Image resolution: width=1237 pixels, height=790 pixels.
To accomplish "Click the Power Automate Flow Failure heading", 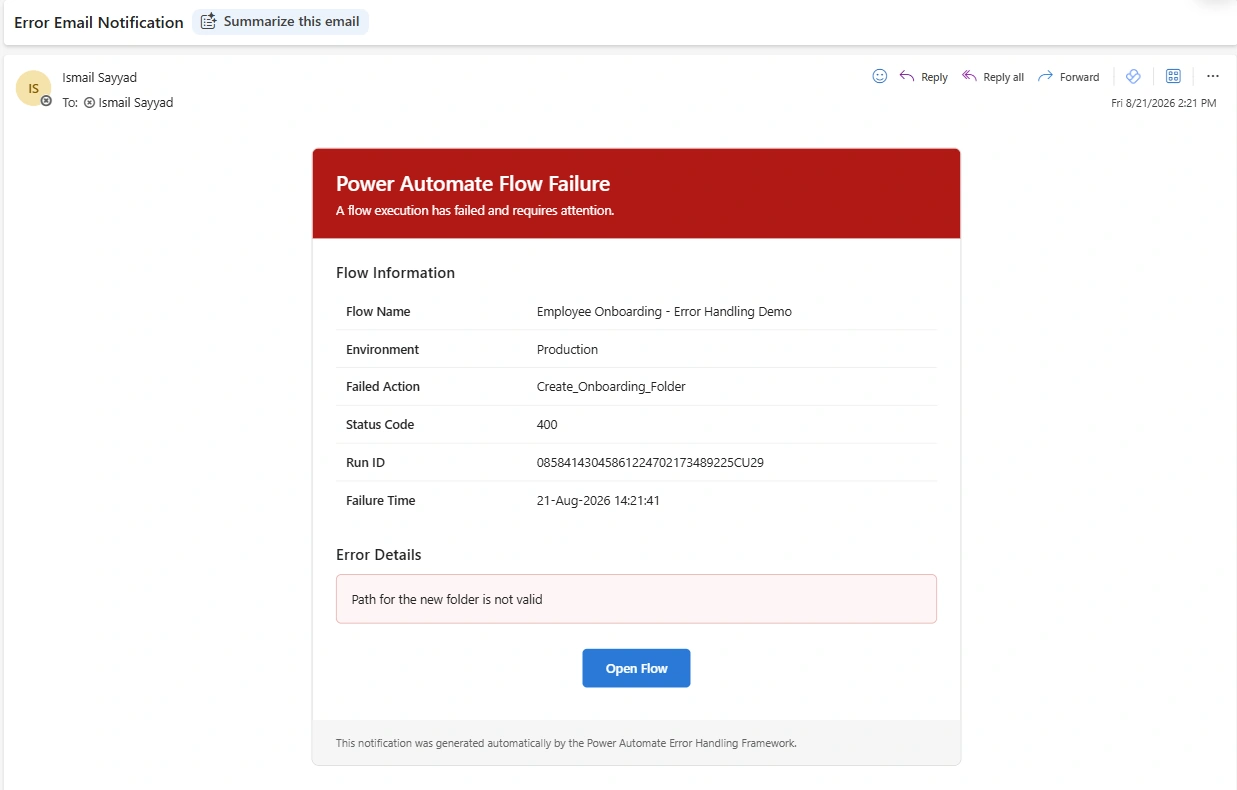I will (473, 184).
